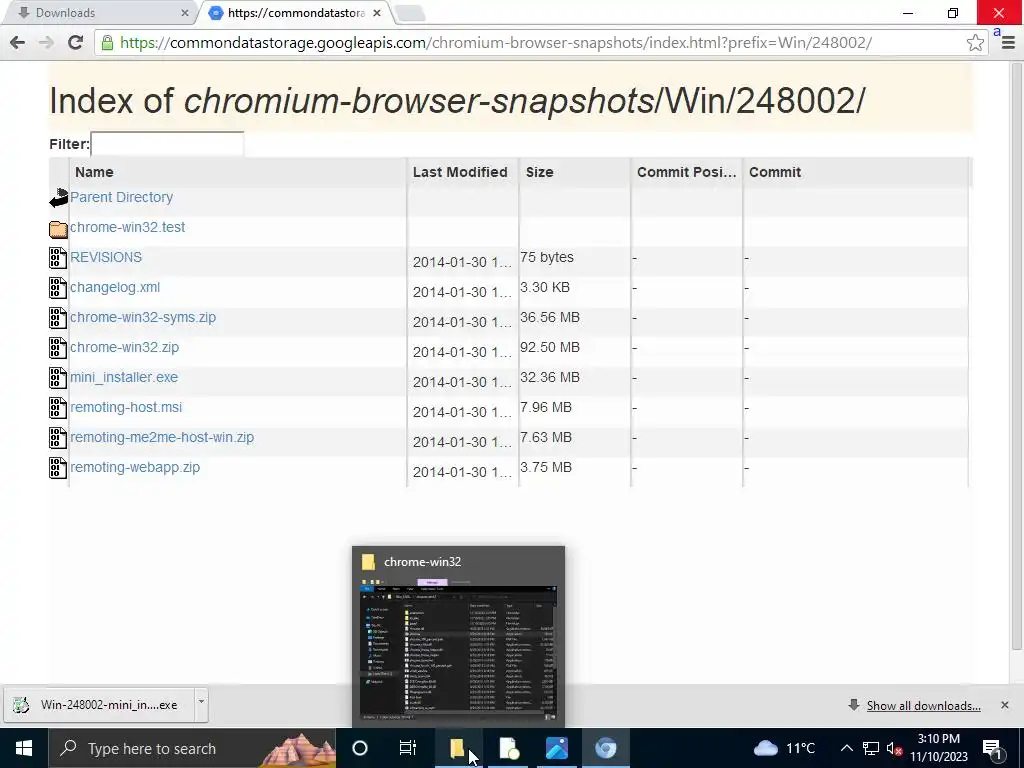Click the file icon beside remoting-webapp.zip

58,468
